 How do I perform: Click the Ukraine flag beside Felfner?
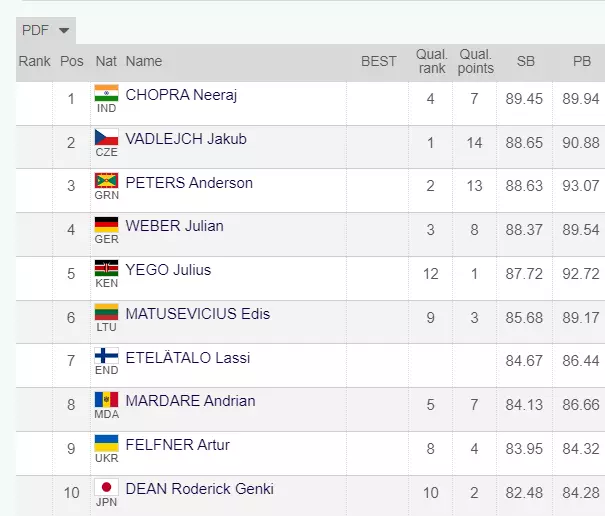click(106, 443)
